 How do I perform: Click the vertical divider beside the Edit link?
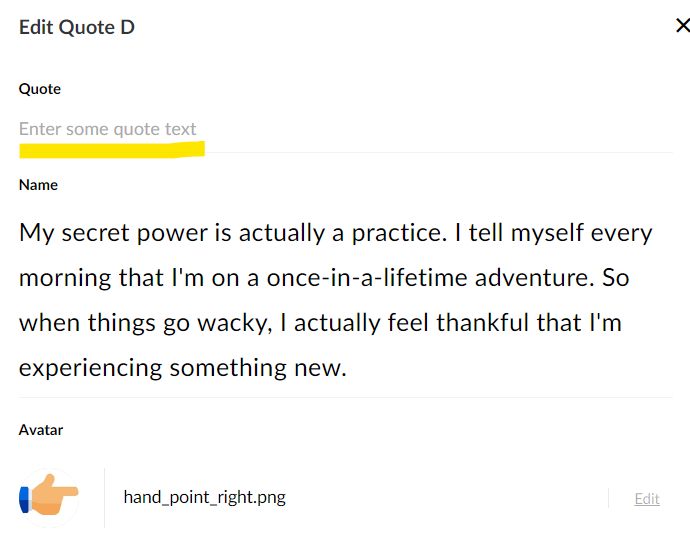tap(609, 498)
